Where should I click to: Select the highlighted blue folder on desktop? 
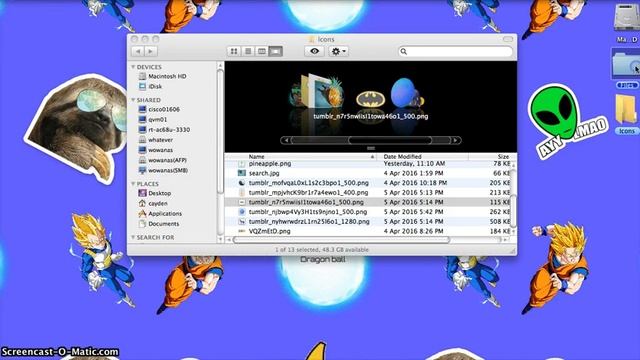click(x=626, y=64)
